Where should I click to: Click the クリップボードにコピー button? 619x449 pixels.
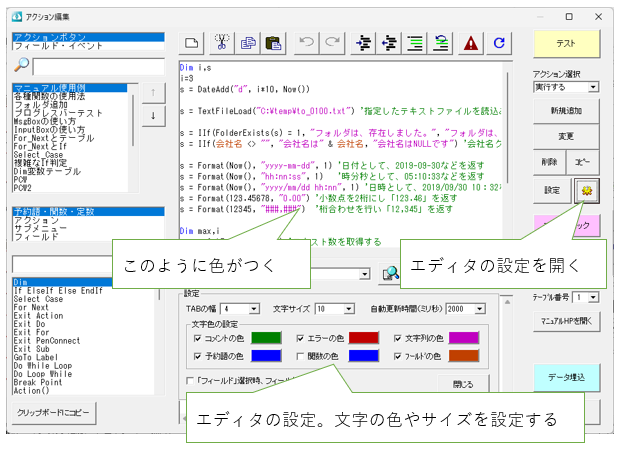[x=61, y=412]
